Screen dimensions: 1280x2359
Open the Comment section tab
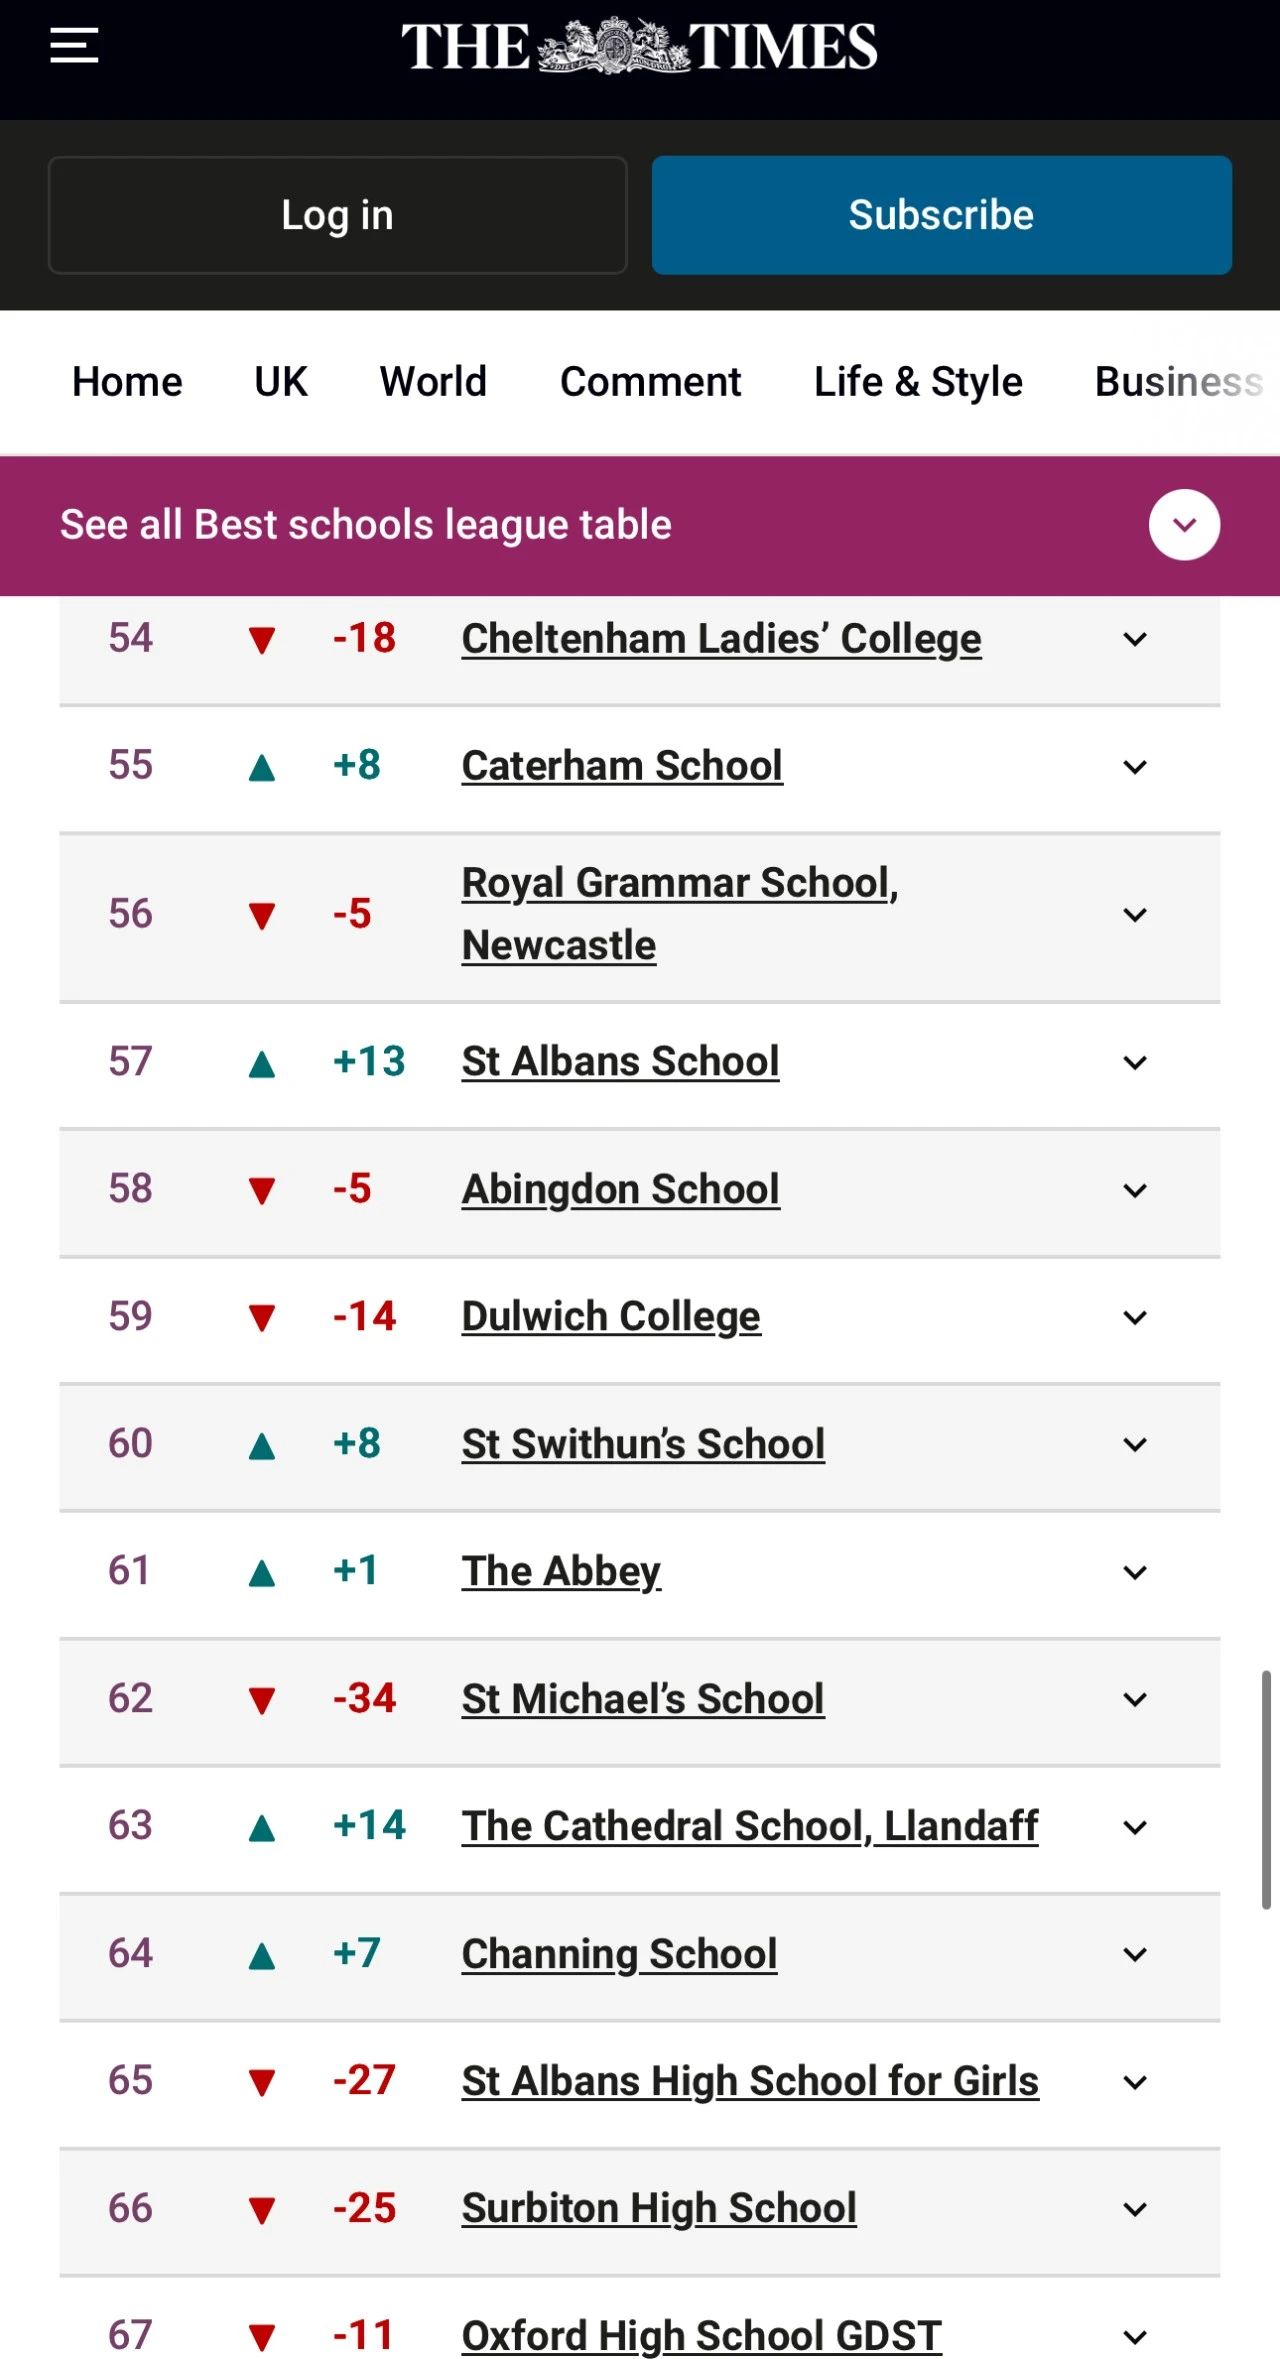click(x=651, y=382)
